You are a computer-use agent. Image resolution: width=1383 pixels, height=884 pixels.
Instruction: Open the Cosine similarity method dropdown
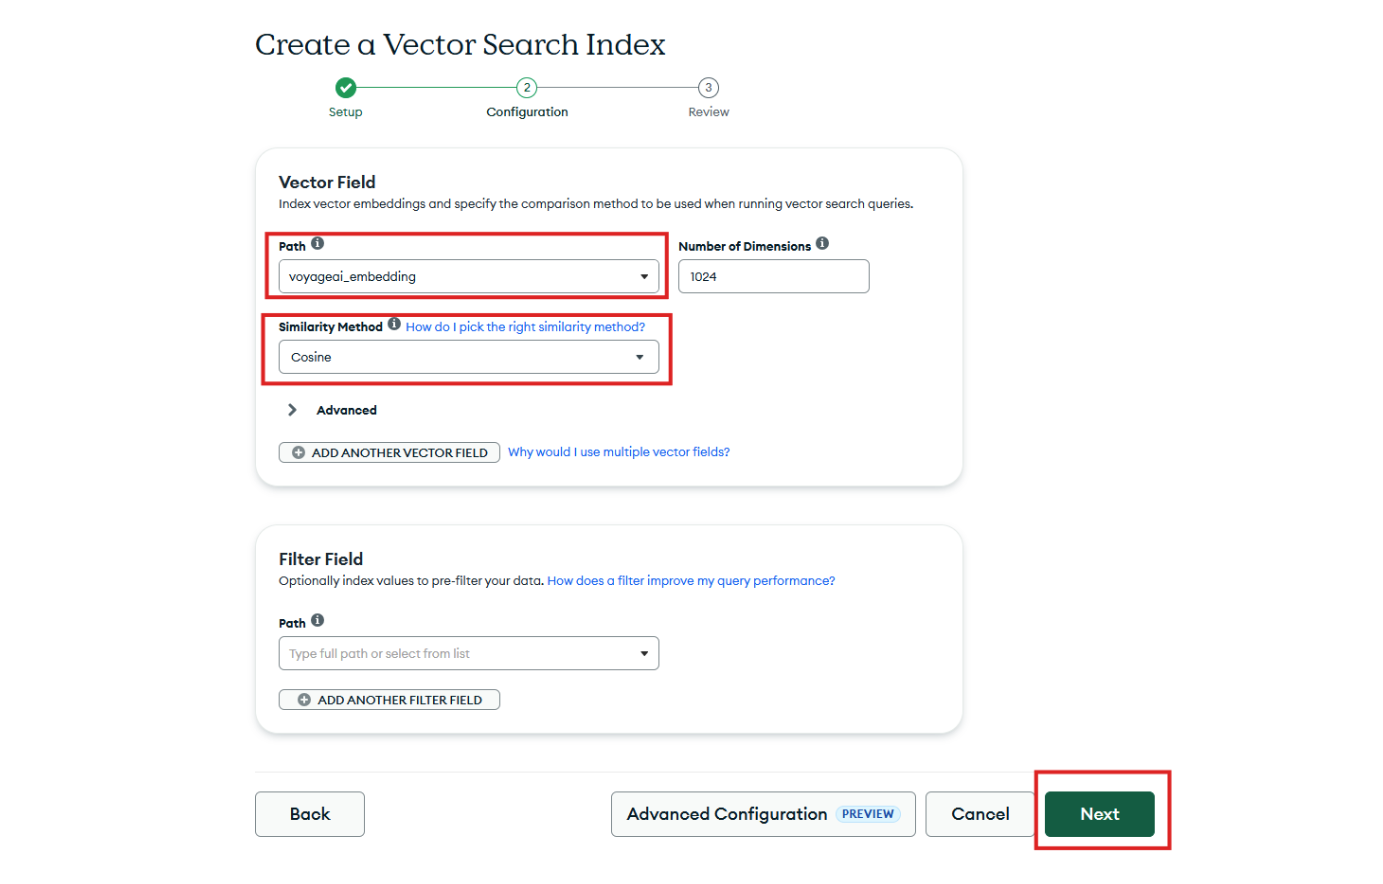coord(468,357)
